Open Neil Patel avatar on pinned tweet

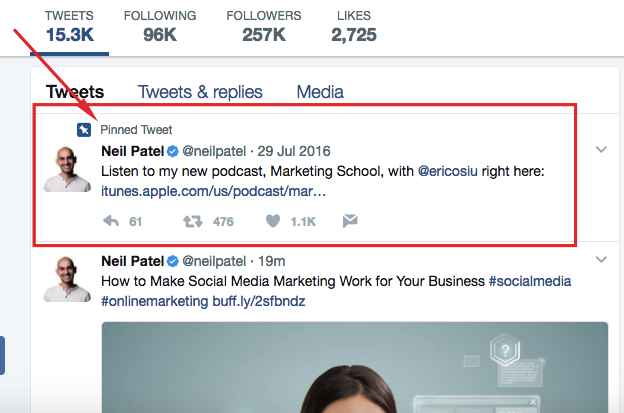(x=67, y=169)
